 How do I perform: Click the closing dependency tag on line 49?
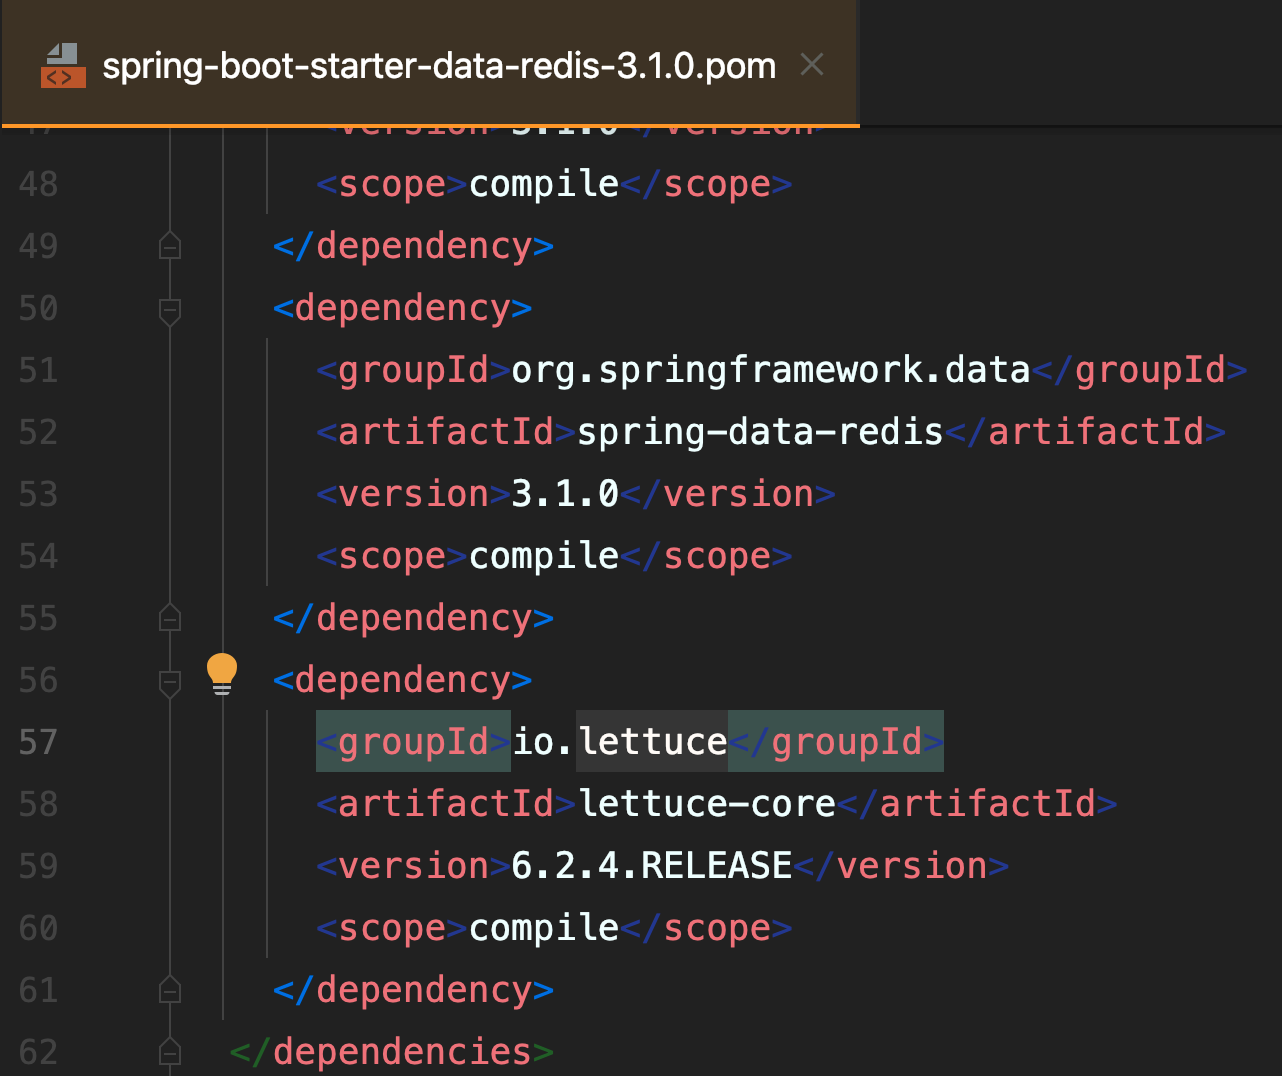coord(413,246)
